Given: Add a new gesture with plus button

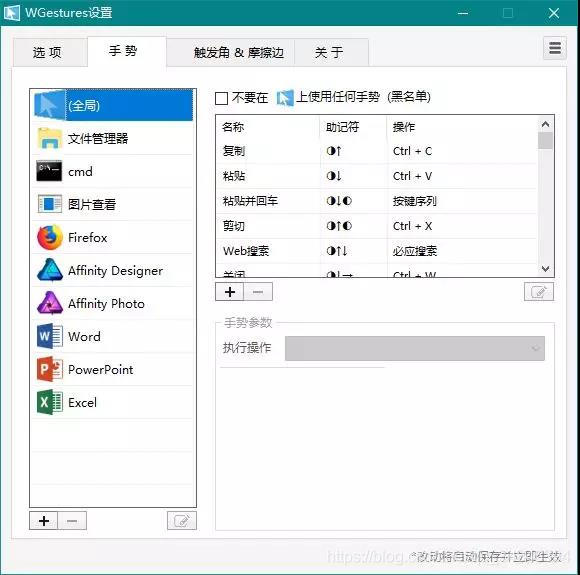Looking at the screenshot, I should click(x=230, y=292).
